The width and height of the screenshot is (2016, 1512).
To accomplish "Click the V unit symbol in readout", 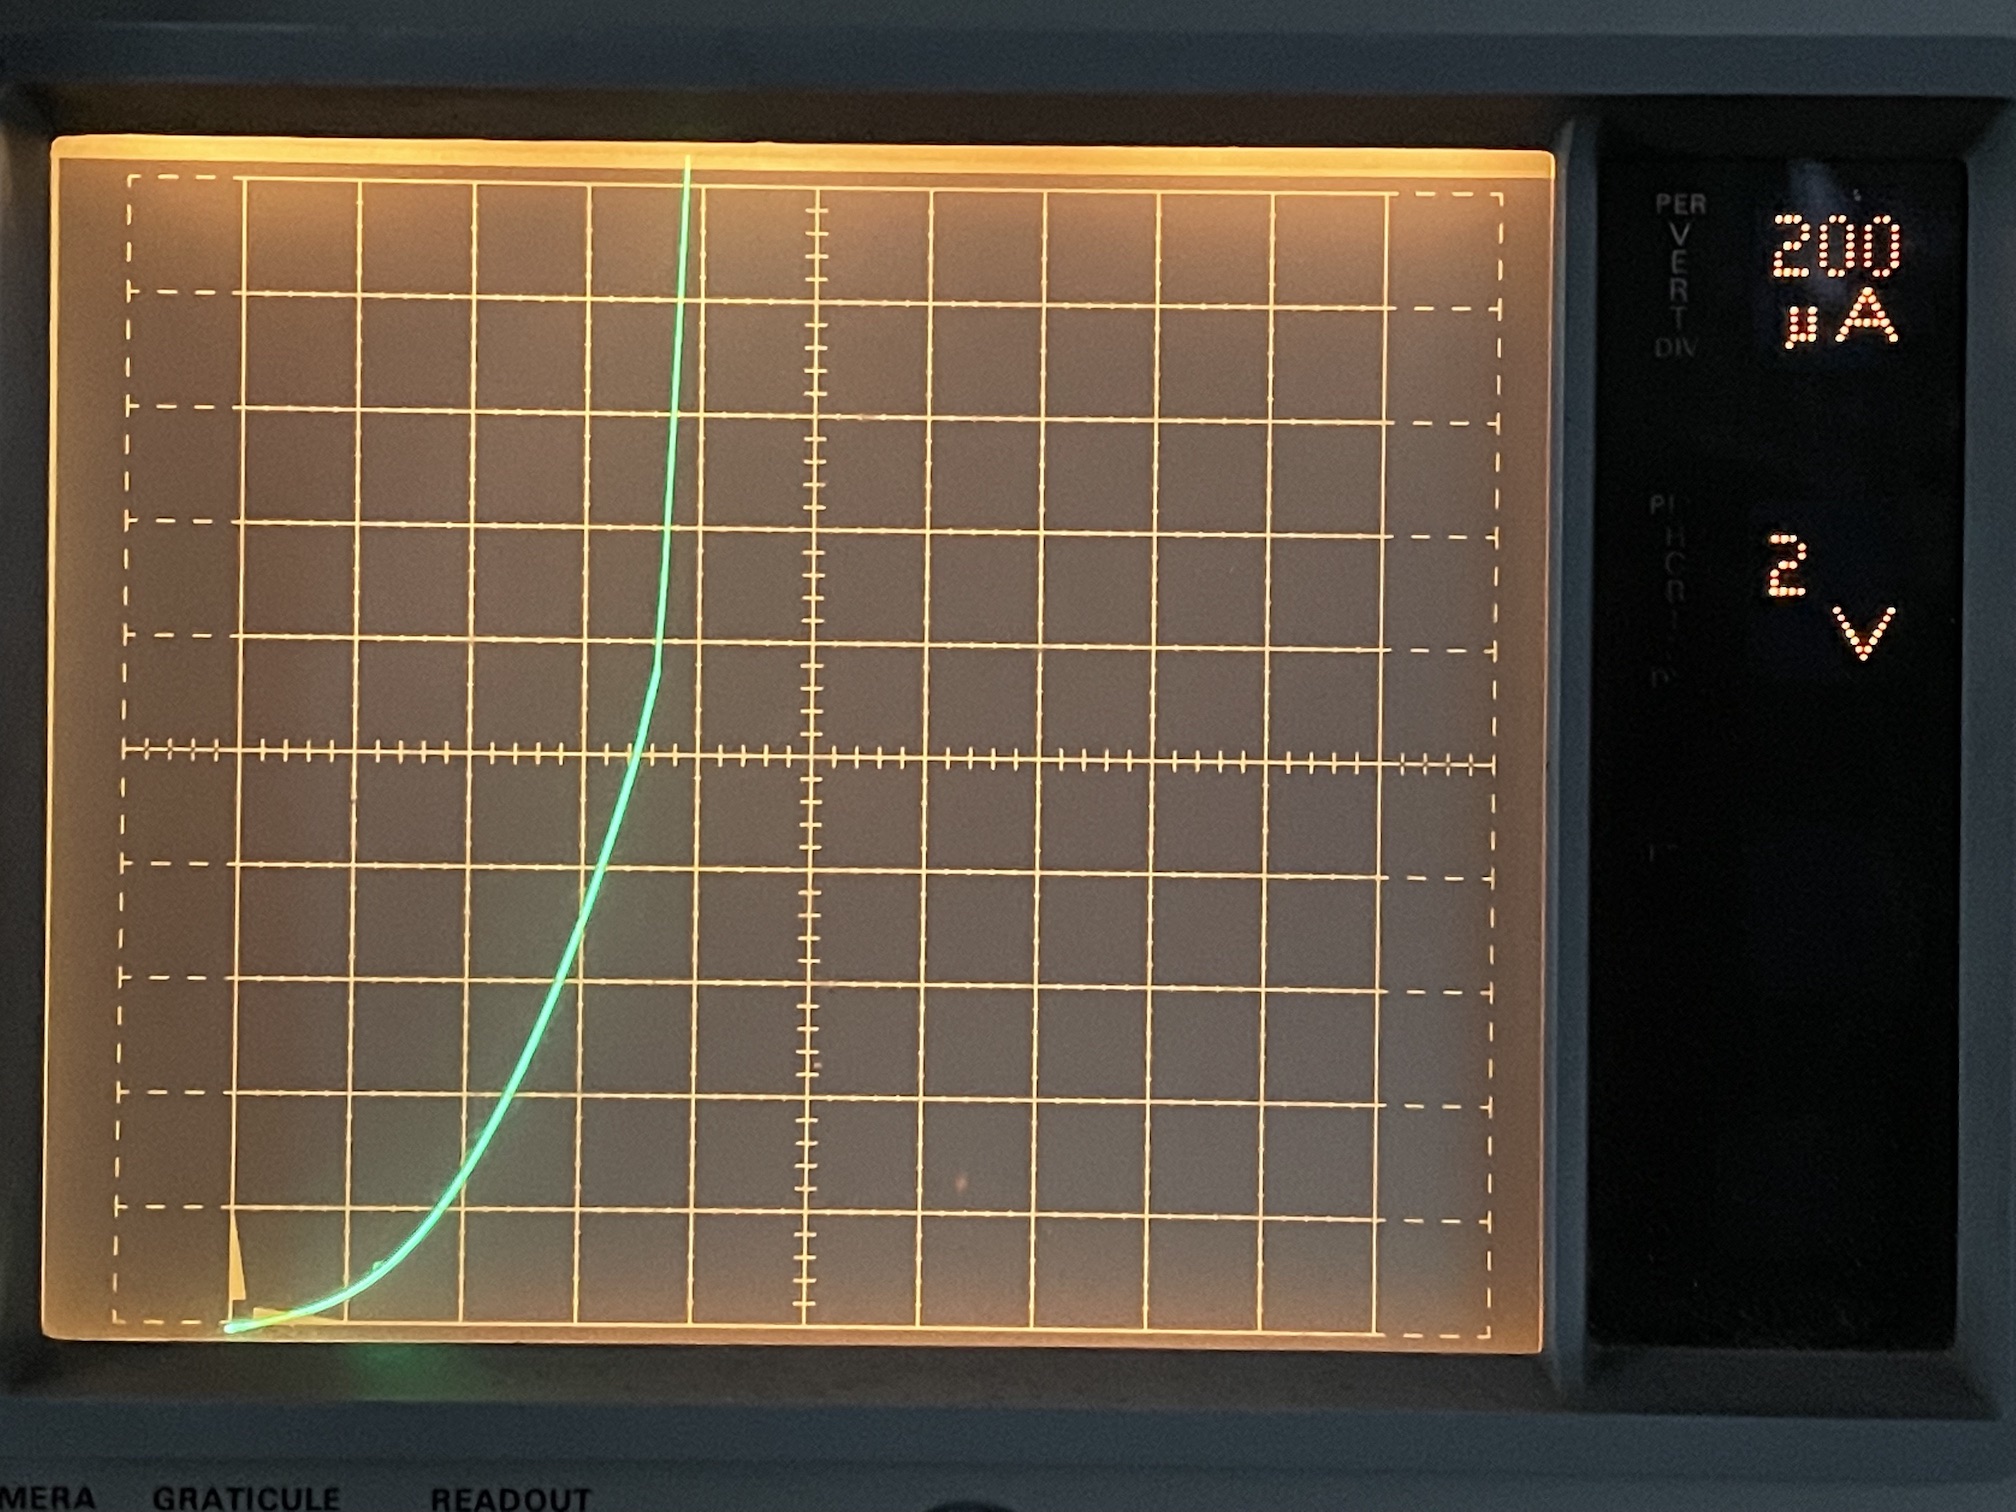I will 1864,633.
